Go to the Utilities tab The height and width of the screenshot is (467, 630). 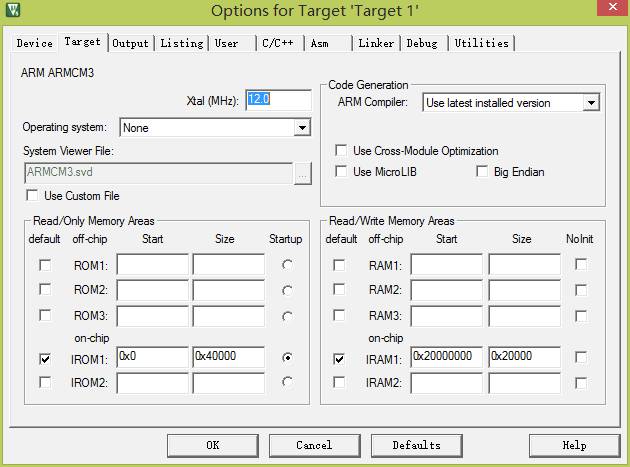pos(481,43)
